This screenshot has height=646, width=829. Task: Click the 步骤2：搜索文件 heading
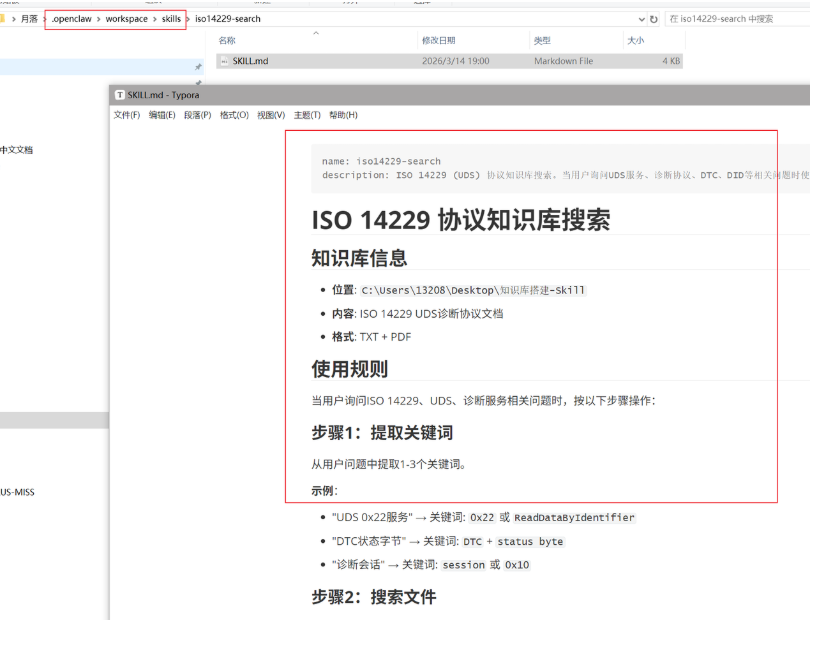374,597
